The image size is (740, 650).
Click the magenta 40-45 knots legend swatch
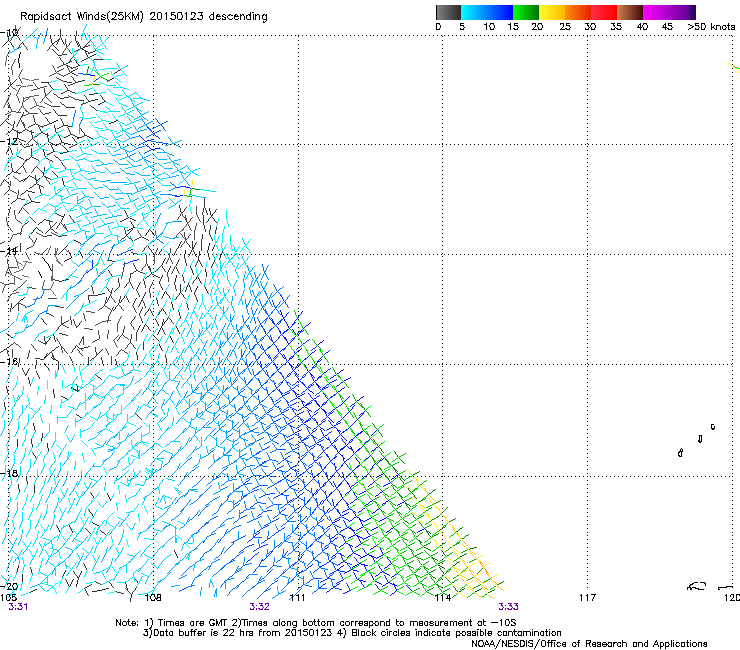tap(656, 12)
